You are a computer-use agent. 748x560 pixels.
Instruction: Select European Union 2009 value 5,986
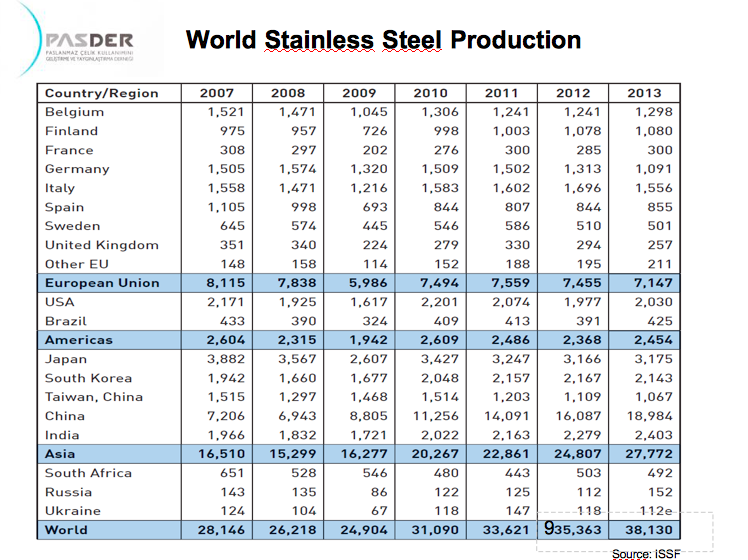coord(368,283)
